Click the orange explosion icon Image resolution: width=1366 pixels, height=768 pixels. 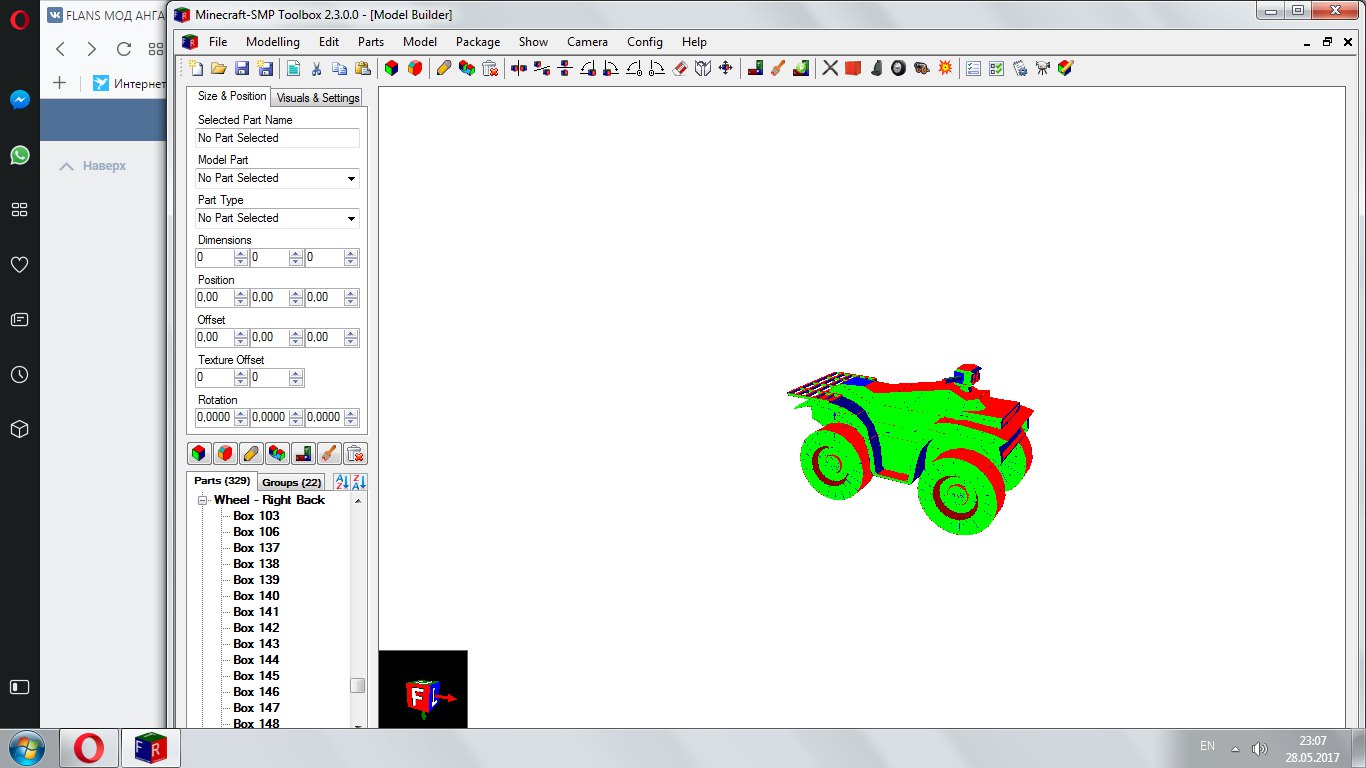(944, 68)
